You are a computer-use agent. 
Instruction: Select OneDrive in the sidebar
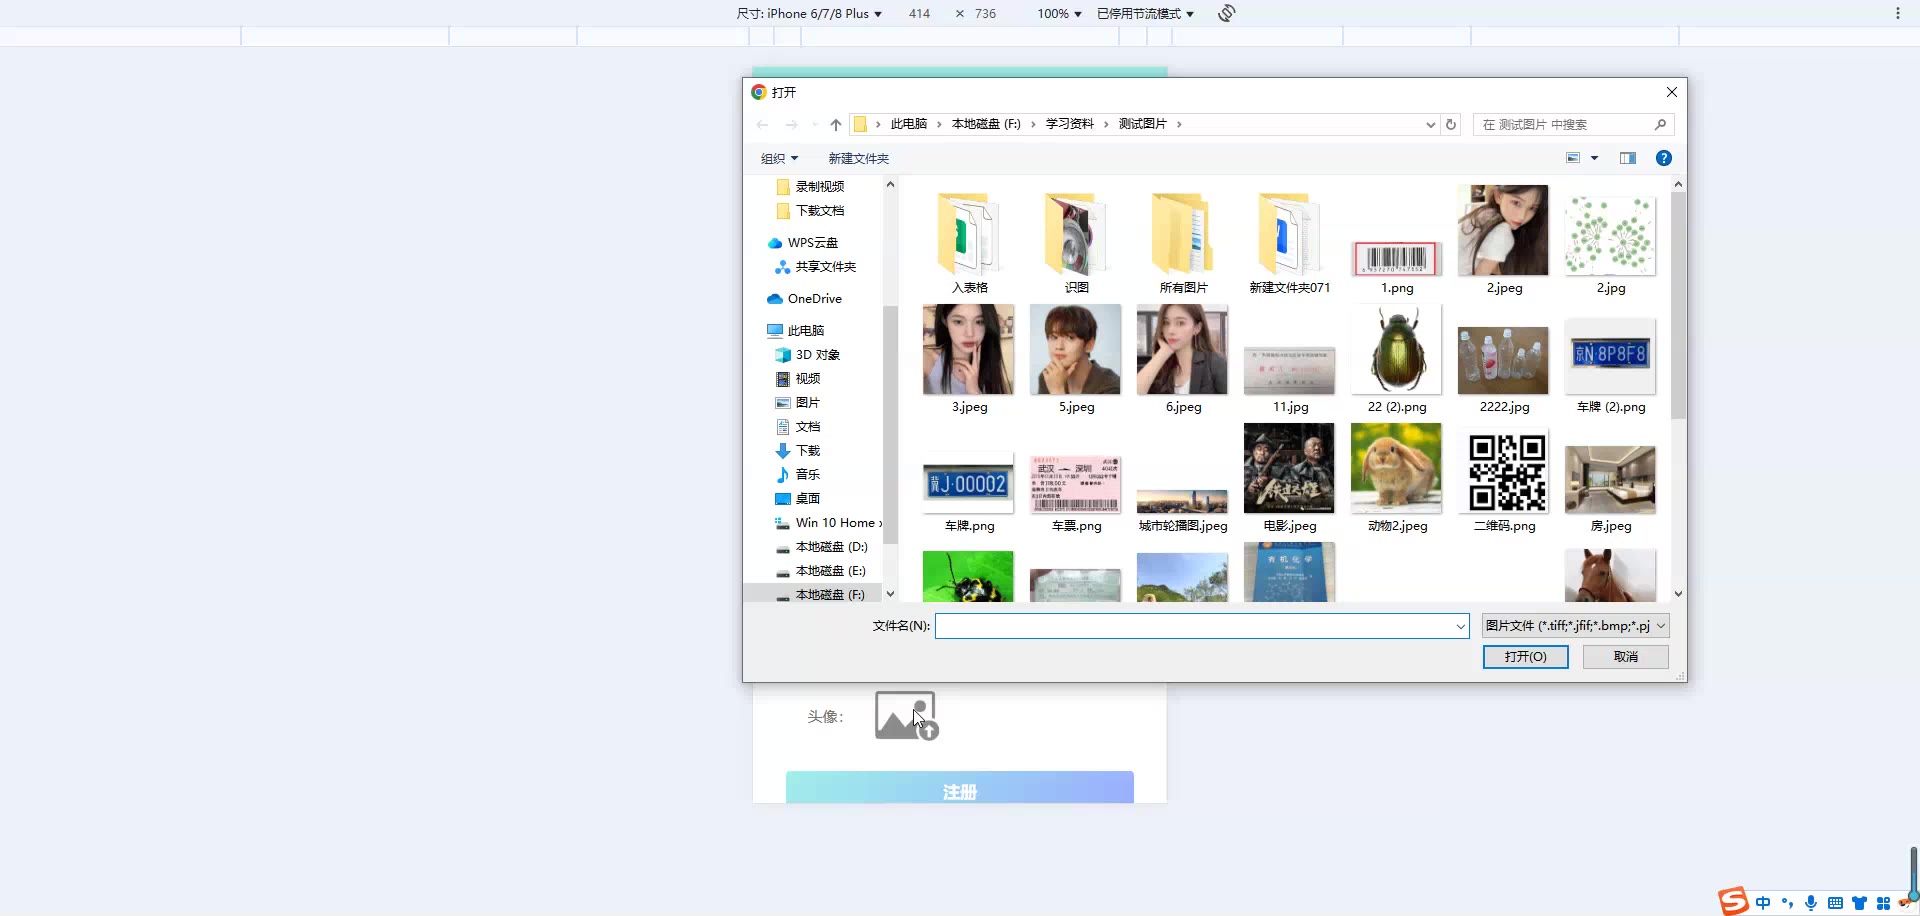804,299
